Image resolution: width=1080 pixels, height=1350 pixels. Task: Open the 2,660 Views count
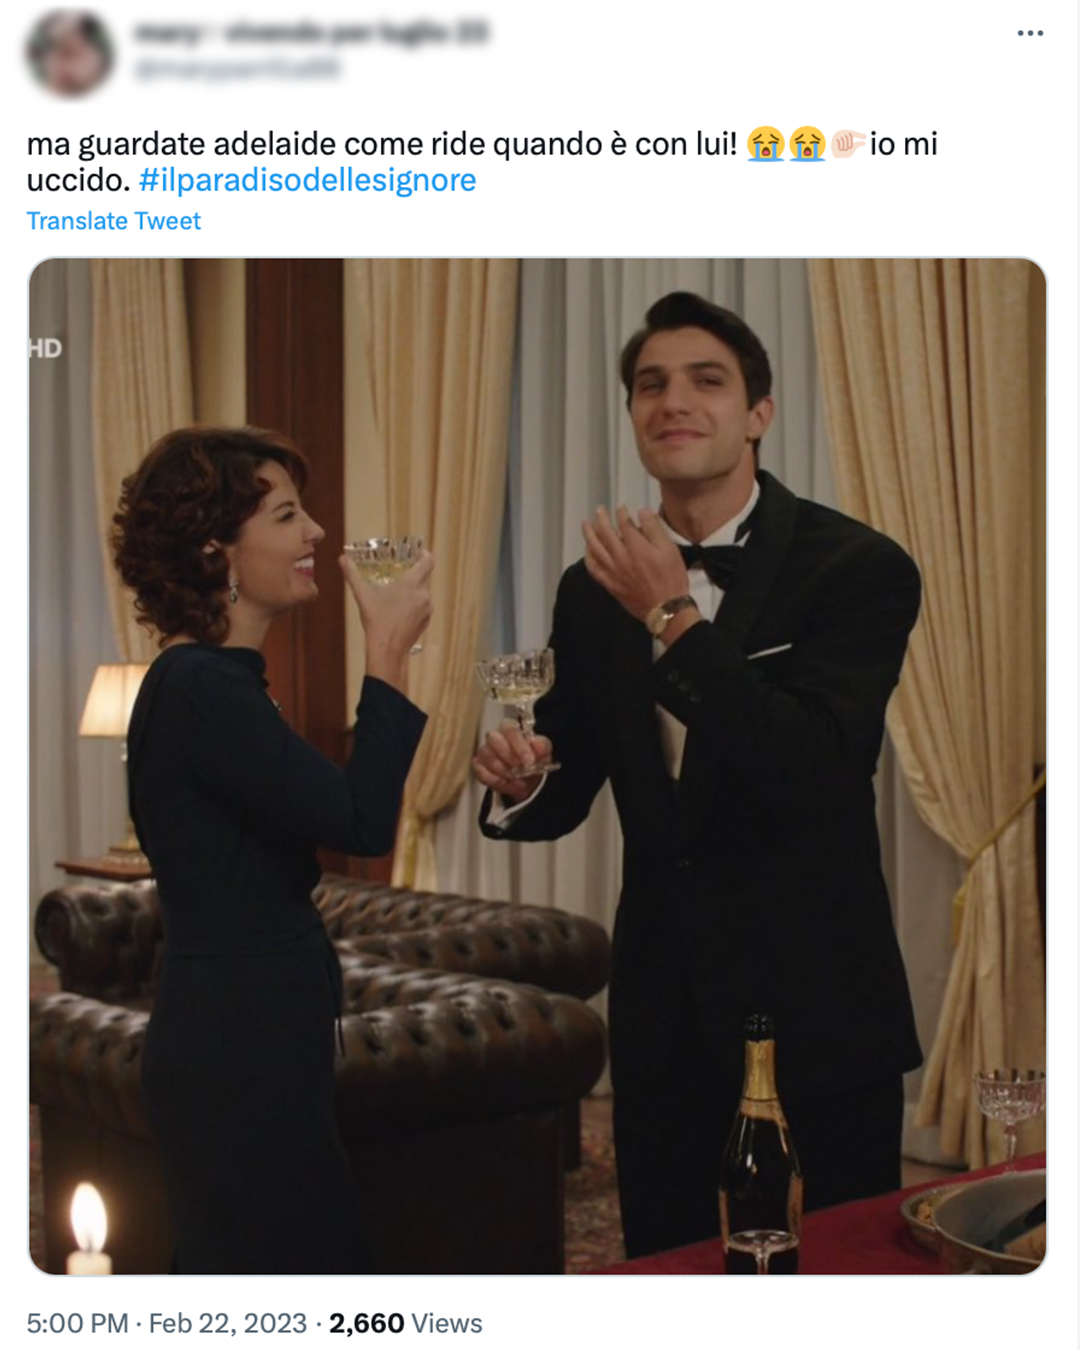[405, 1323]
